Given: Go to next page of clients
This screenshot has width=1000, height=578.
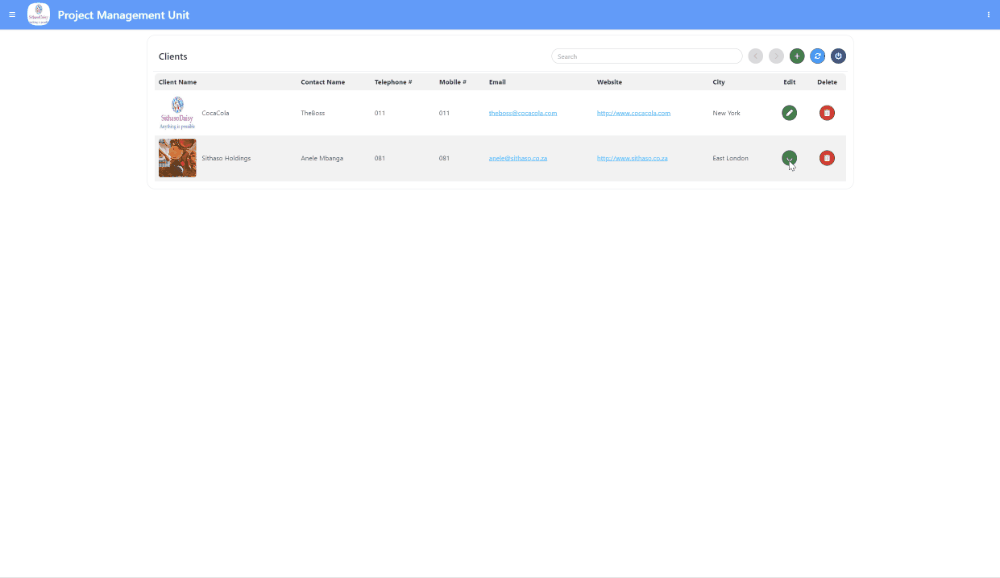Looking at the screenshot, I should [x=776, y=56].
